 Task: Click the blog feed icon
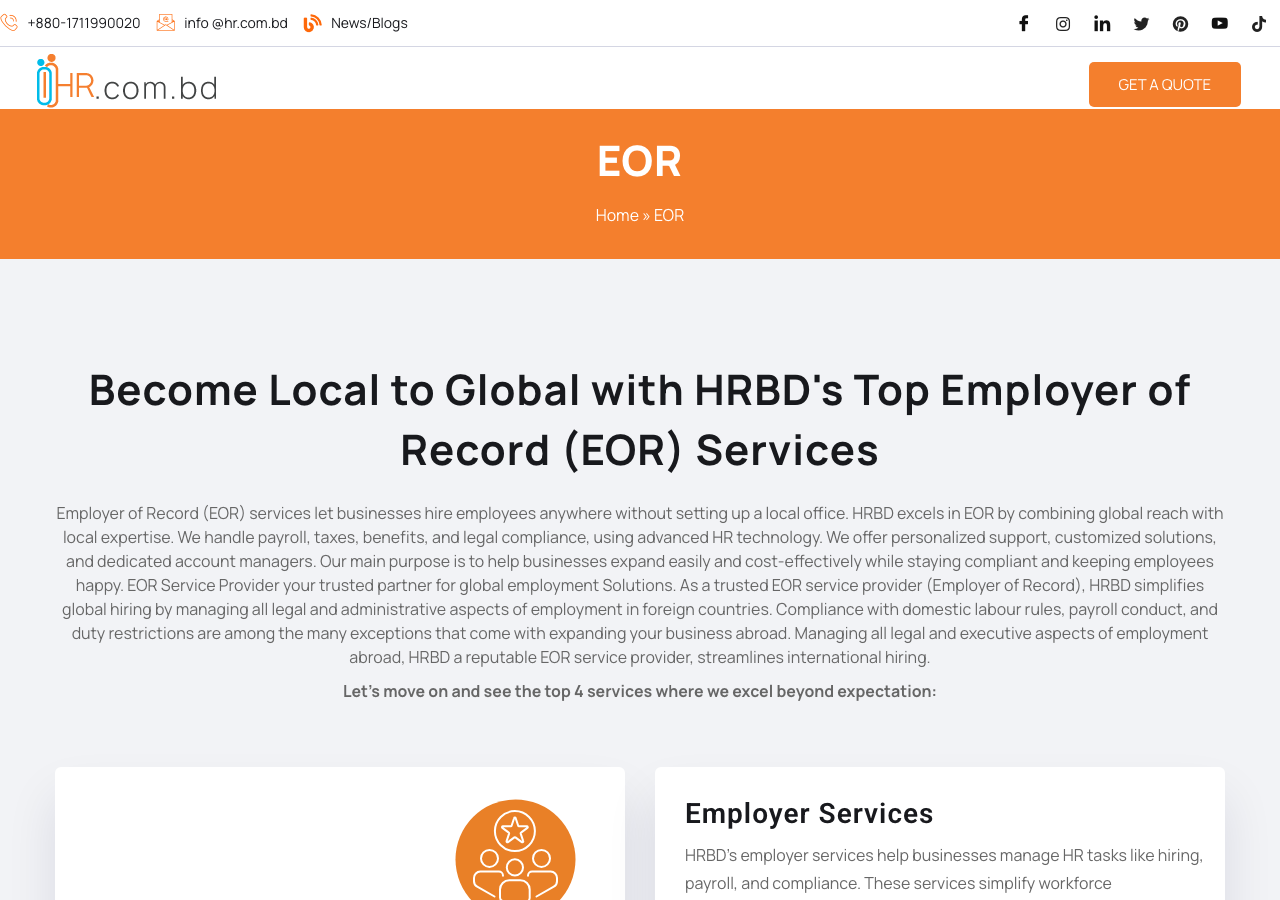(313, 23)
